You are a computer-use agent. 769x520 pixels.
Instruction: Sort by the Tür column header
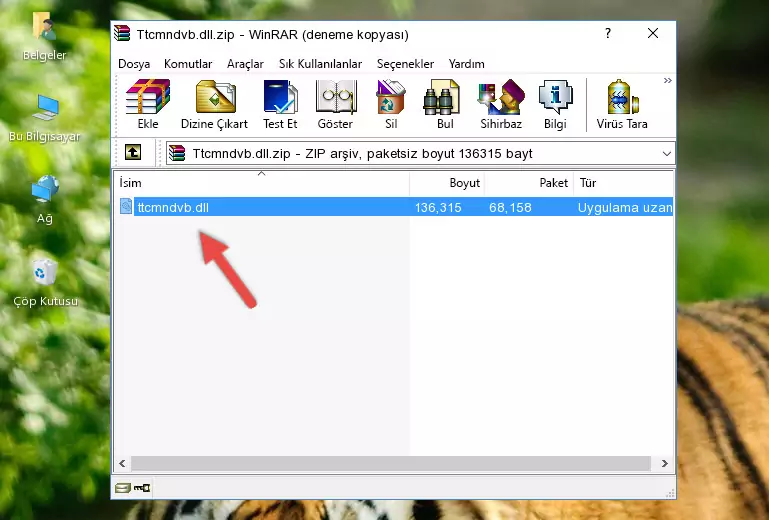(x=624, y=183)
